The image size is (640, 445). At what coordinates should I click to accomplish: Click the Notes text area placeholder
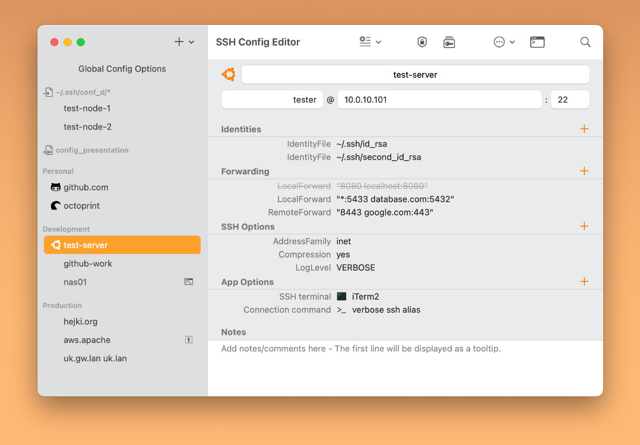click(x=361, y=349)
